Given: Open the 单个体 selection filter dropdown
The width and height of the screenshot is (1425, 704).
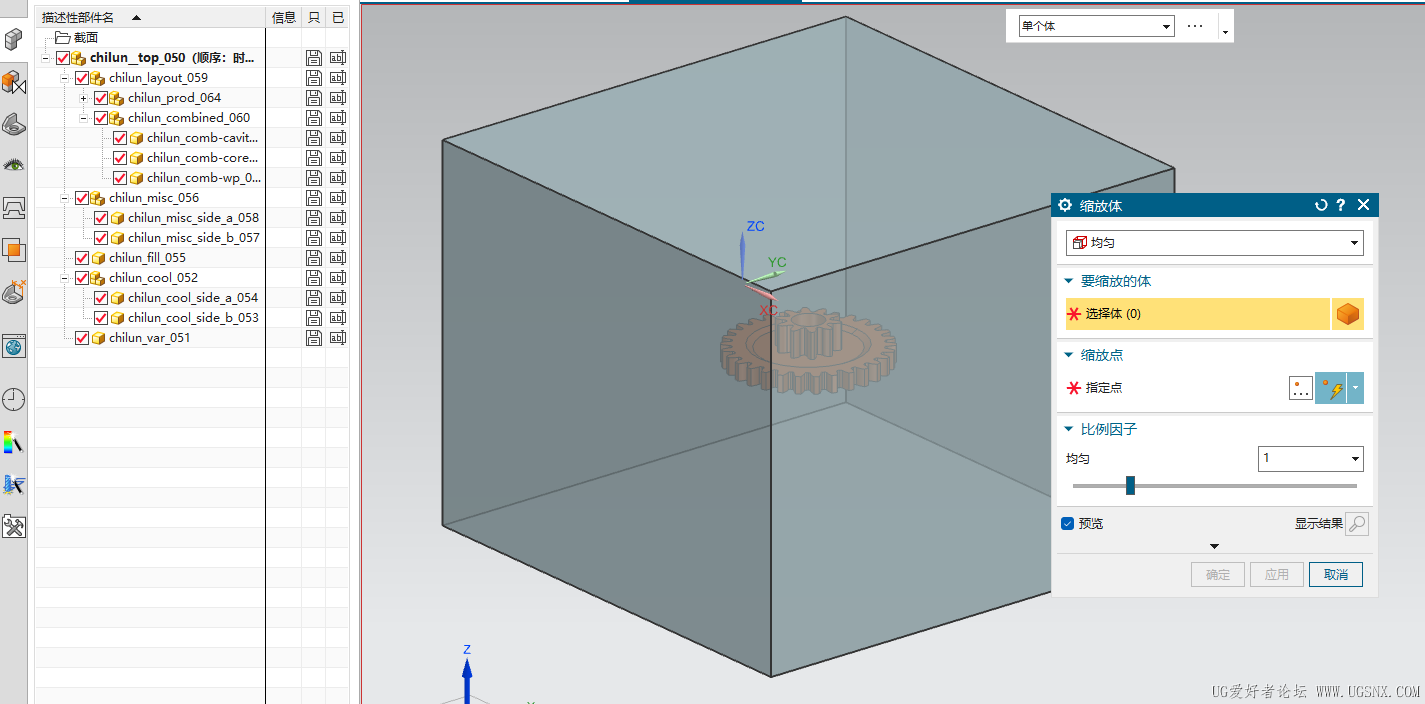Looking at the screenshot, I should click(1096, 26).
